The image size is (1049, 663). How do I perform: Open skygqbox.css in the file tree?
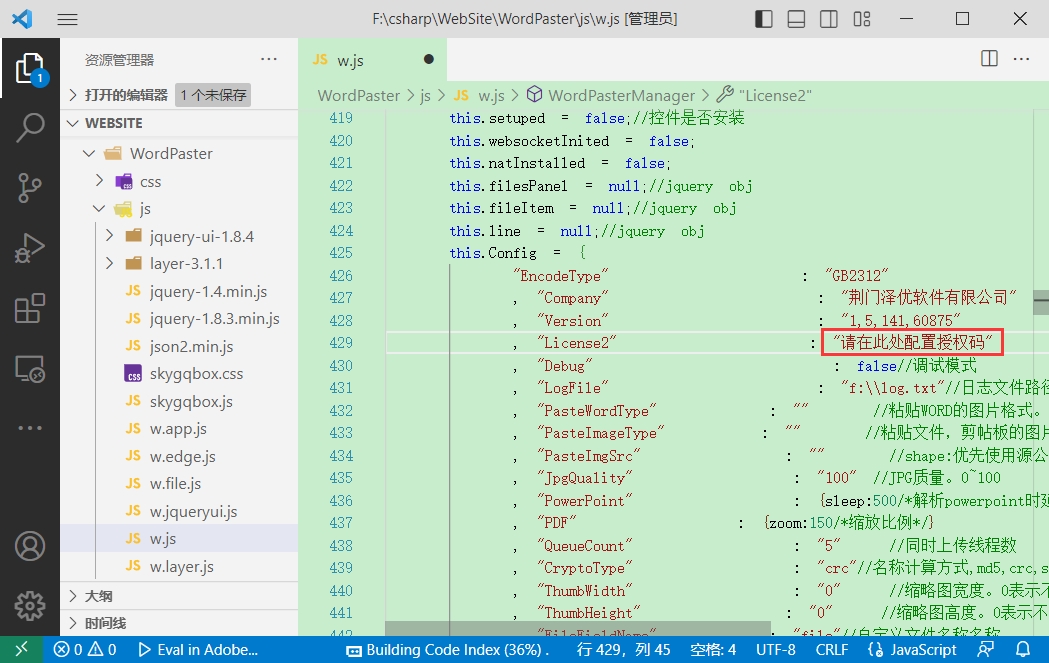point(196,374)
